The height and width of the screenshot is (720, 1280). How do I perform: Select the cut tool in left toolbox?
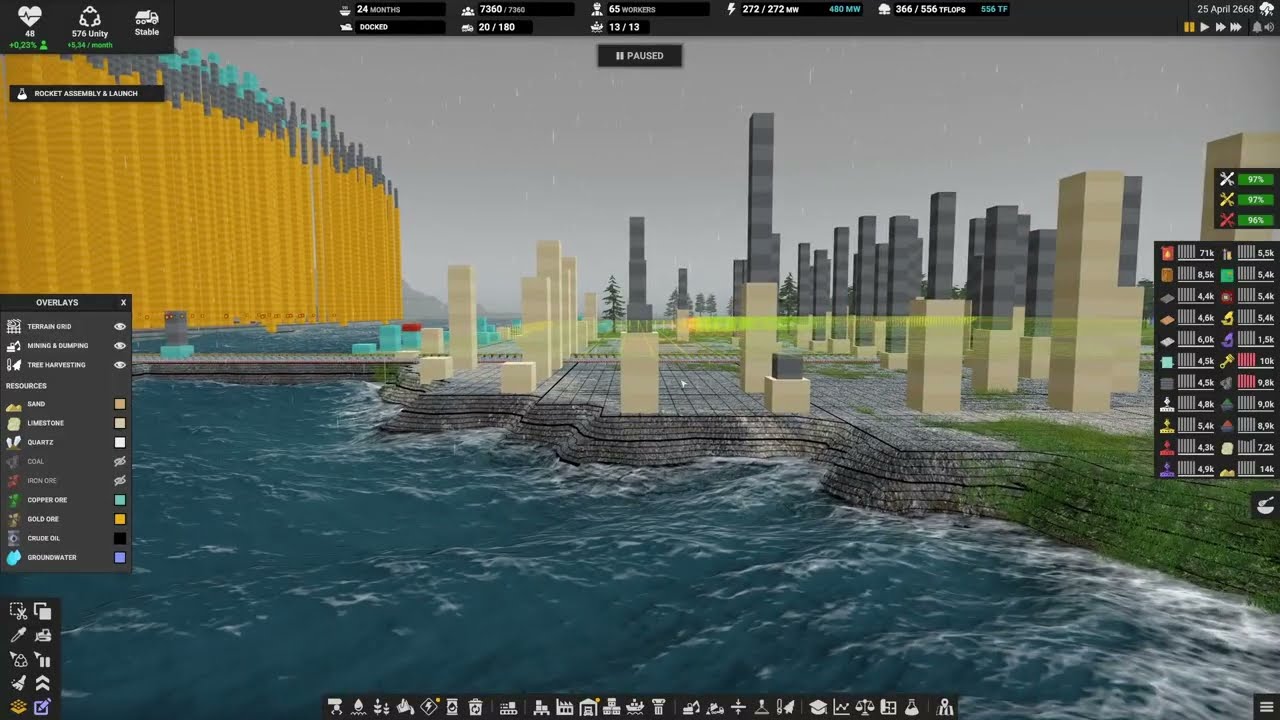click(18, 611)
